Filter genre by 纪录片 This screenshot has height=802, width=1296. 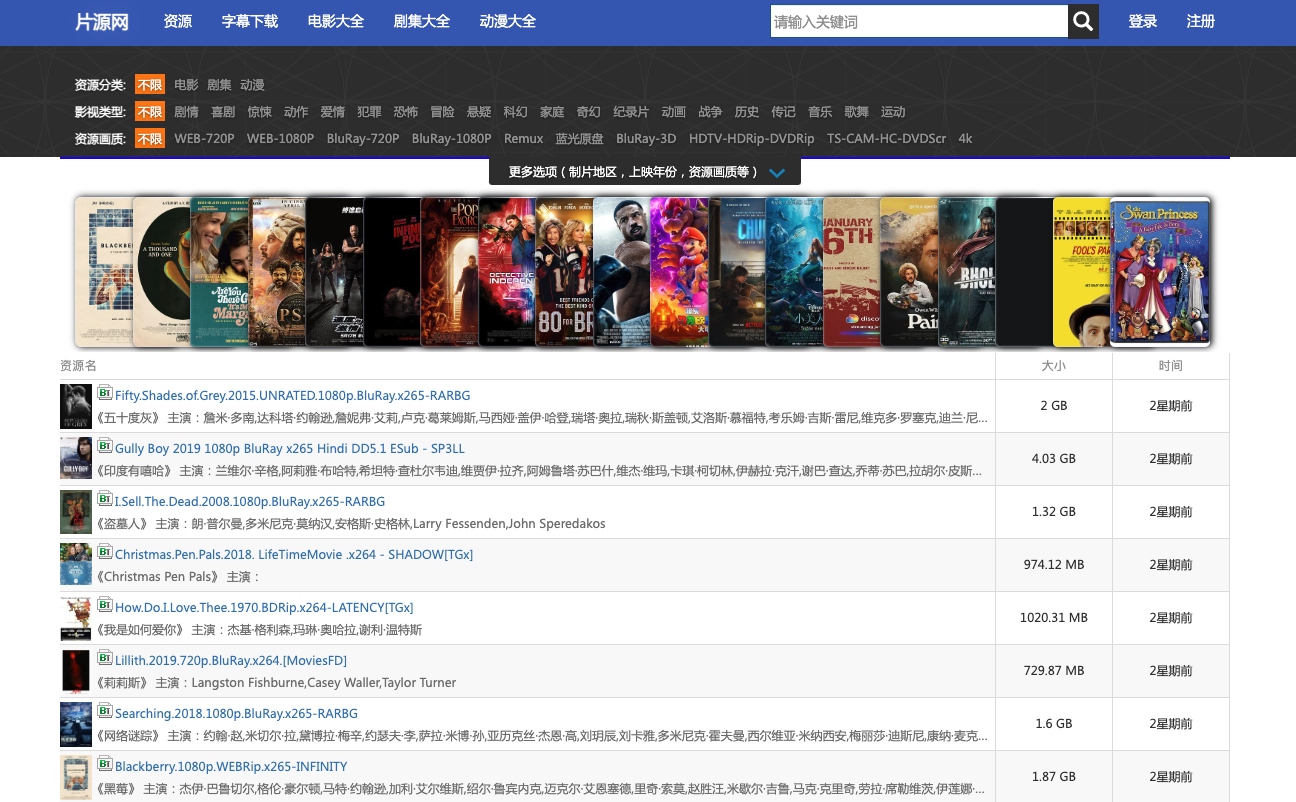[x=631, y=112]
